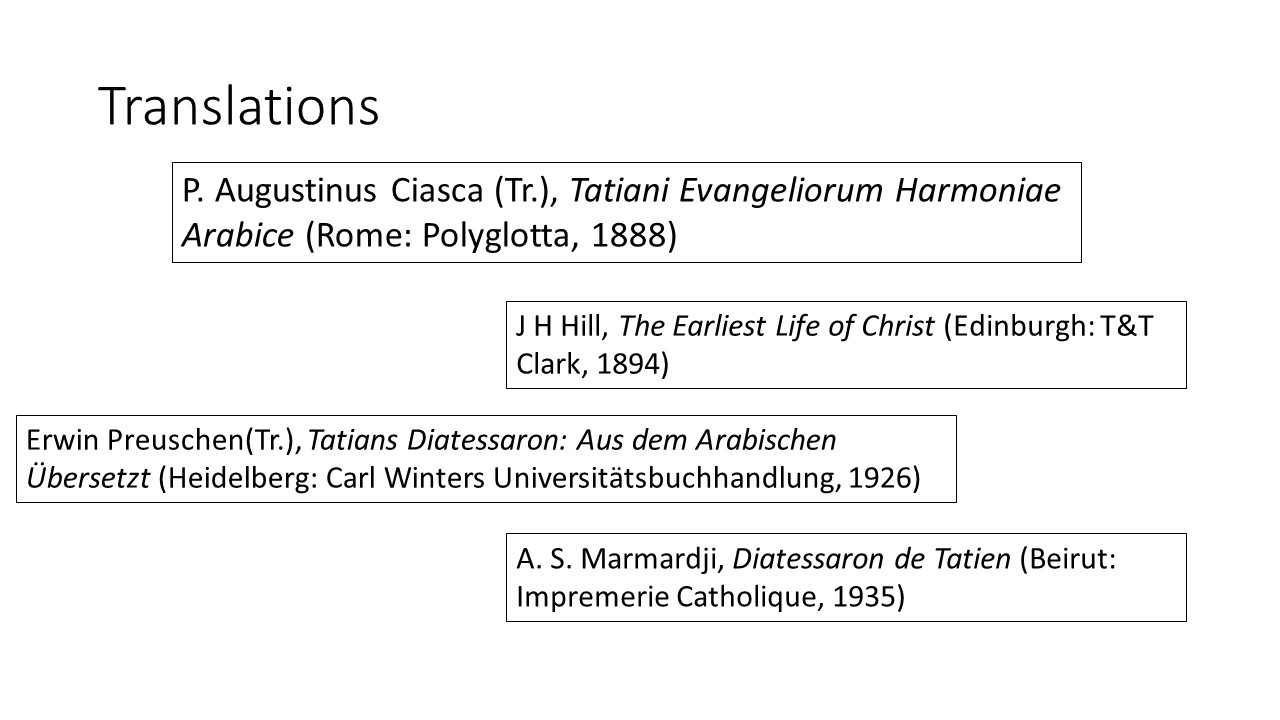
Task: Click the year 1926 in Preuschen citation
Action: tap(878, 478)
